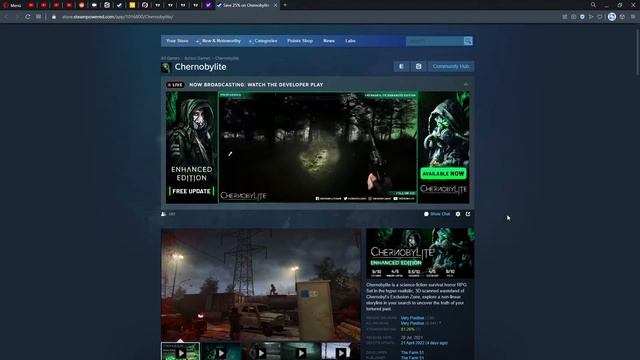Open the Speed Dial start page icon
This screenshot has width=640, height=360.
[x=38, y=17]
